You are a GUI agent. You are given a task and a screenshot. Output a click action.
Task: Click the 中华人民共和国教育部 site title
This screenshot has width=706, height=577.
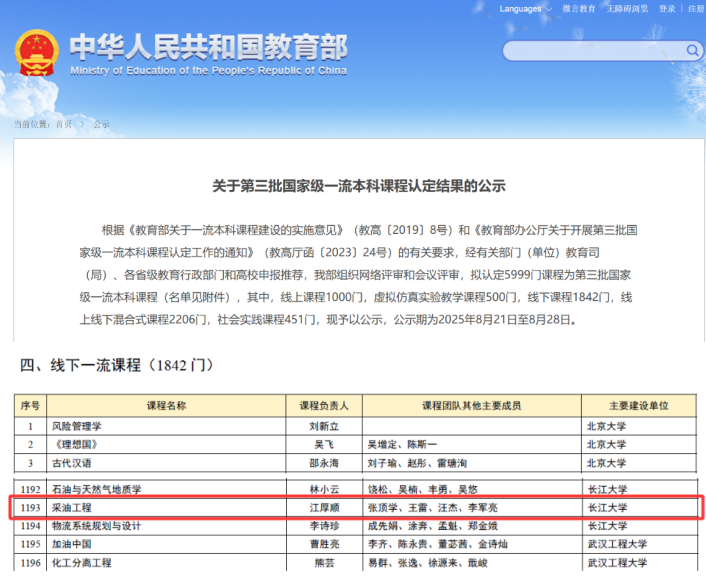click(208, 48)
